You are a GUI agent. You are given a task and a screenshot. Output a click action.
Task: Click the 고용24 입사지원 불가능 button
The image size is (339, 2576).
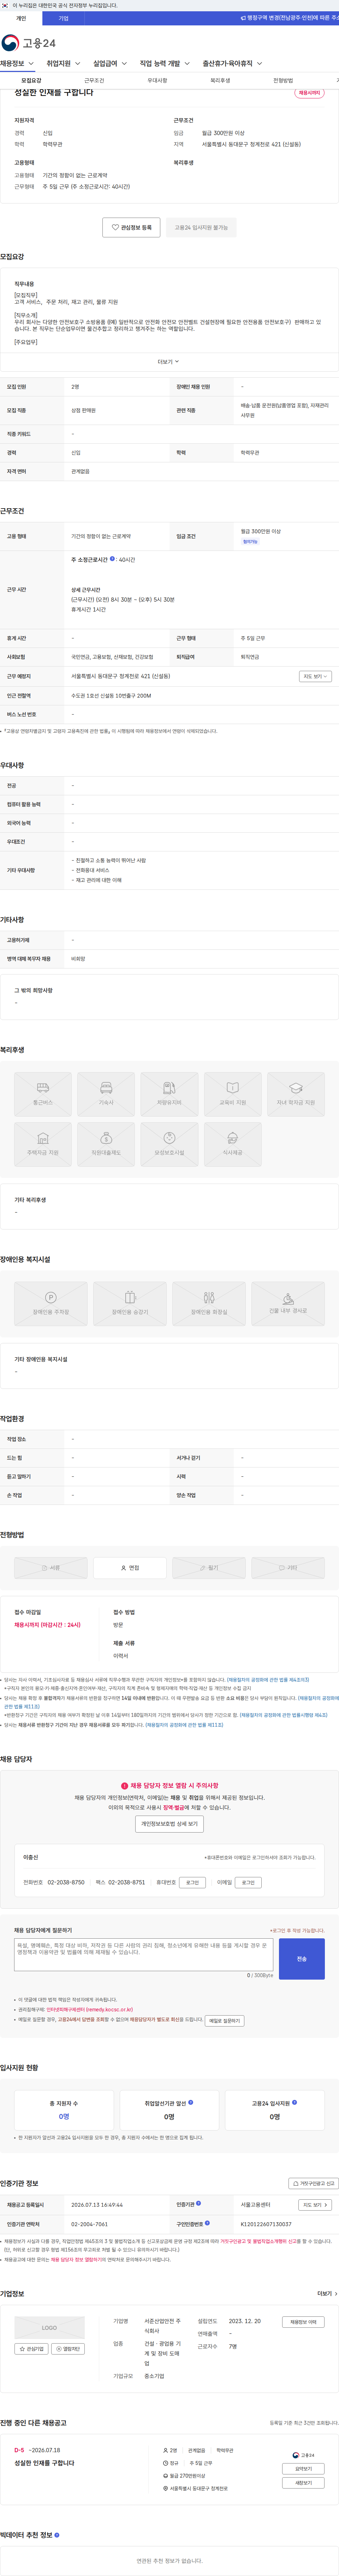pos(201,227)
